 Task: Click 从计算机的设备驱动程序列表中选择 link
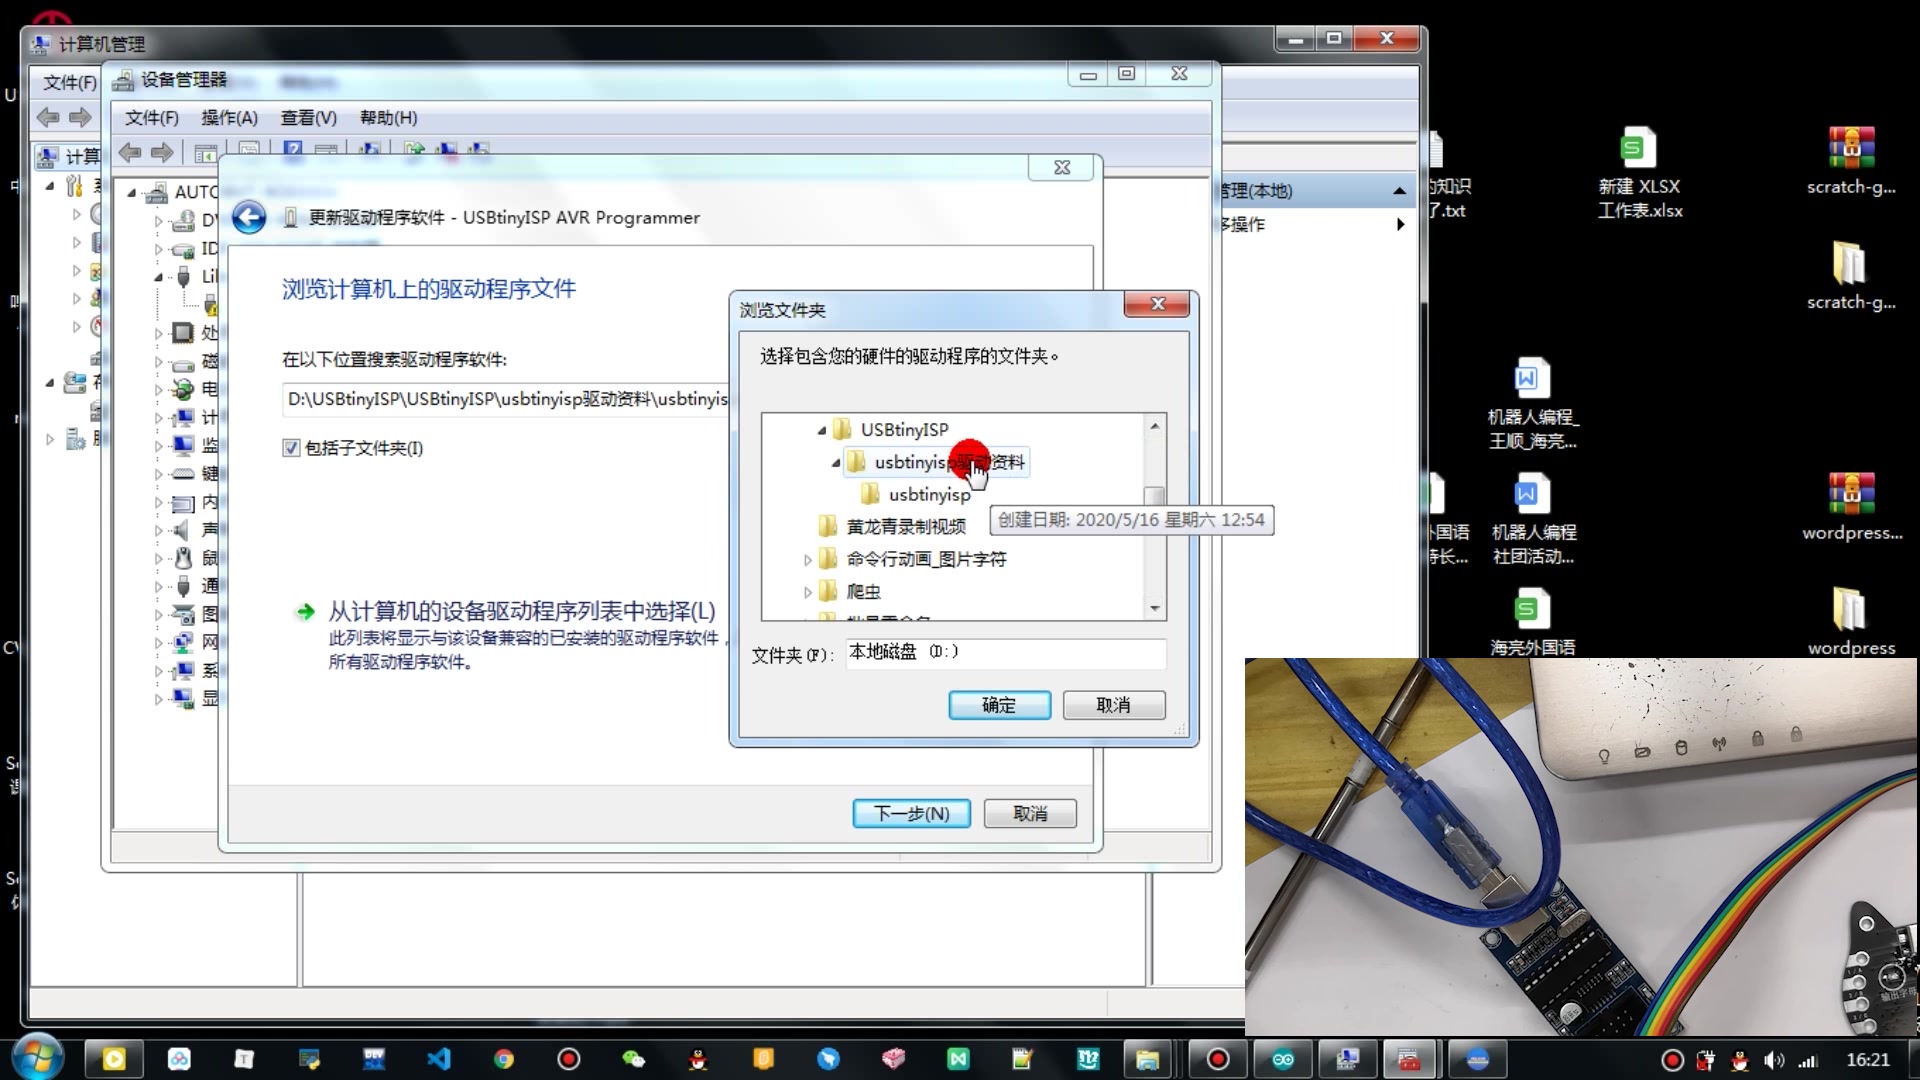tap(522, 611)
